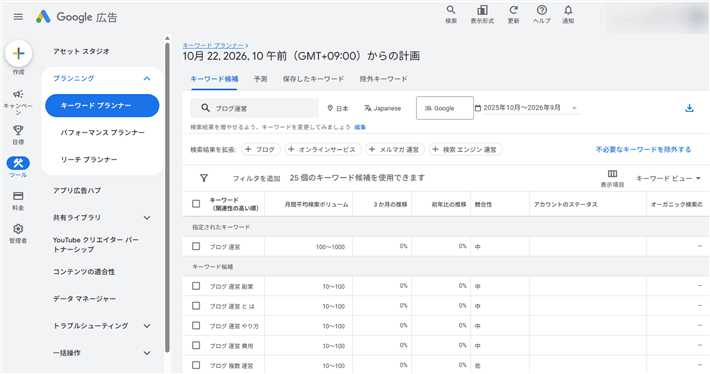Click the 作成 plus button
This screenshot has width=710, height=374.
(x=19, y=53)
